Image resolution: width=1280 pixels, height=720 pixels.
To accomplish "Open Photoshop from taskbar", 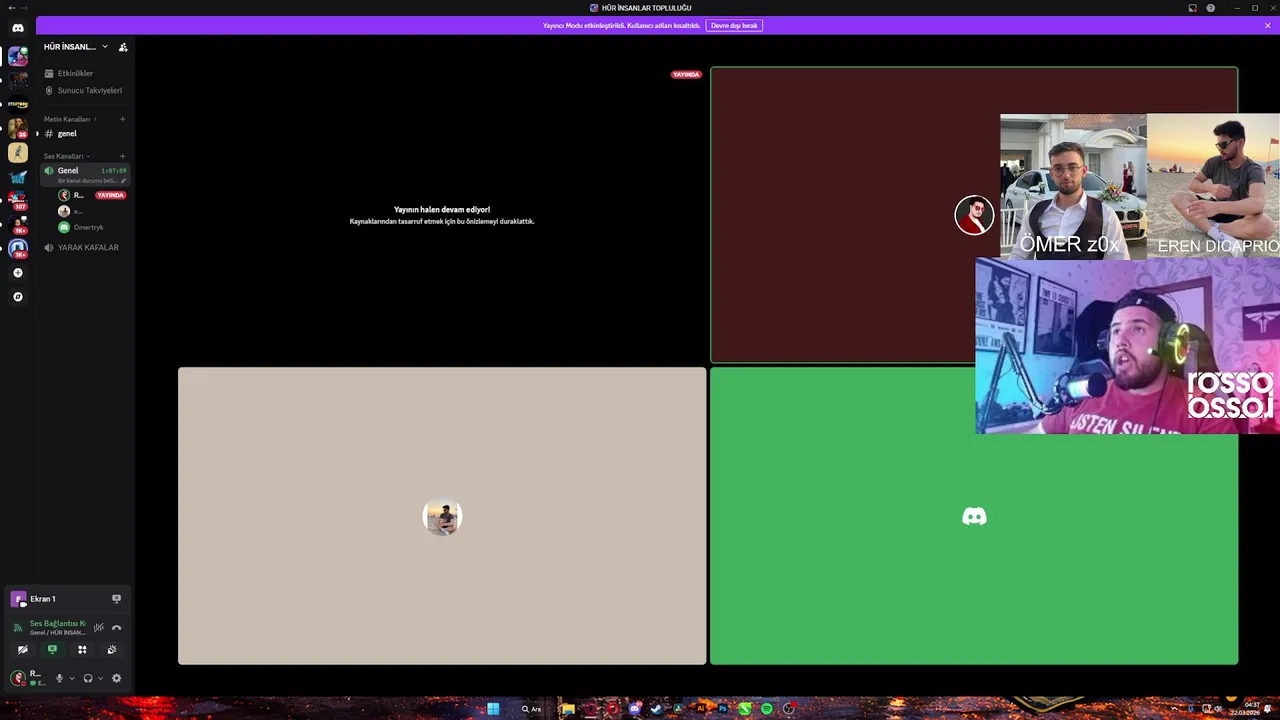I will point(723,709).
